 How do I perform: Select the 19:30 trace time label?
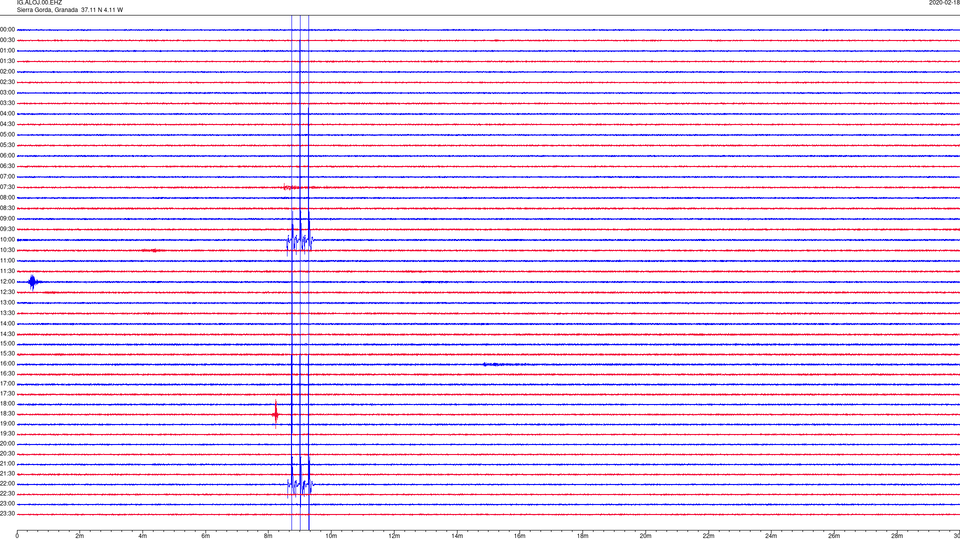point(7,433)
